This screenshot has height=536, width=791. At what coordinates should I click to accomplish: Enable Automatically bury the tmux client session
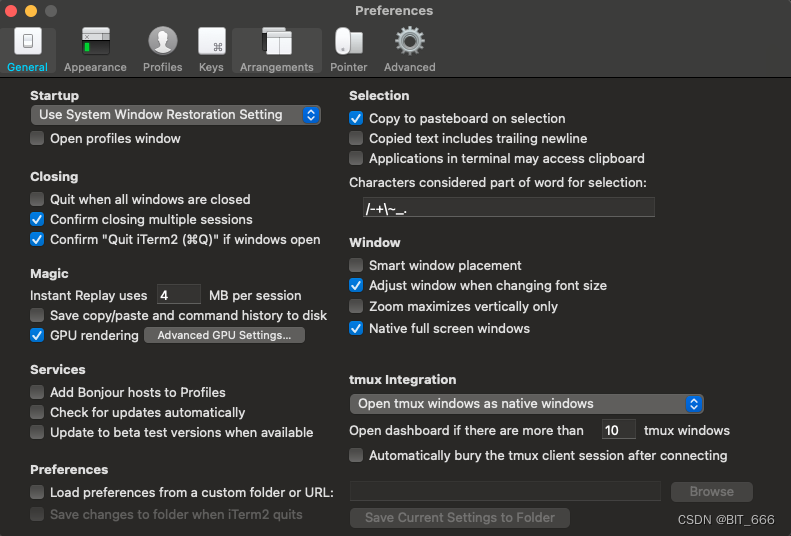[x=356, y=455]
